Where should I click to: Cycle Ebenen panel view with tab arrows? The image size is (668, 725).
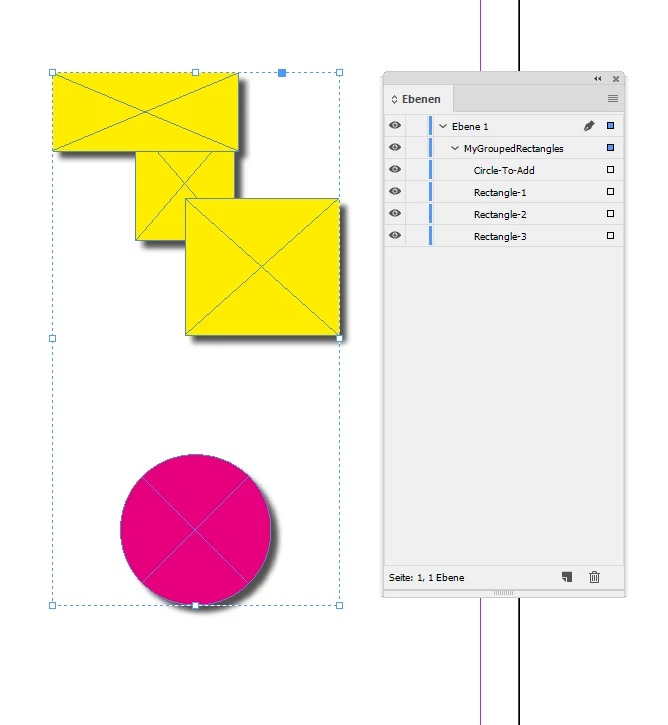(394, 99)
